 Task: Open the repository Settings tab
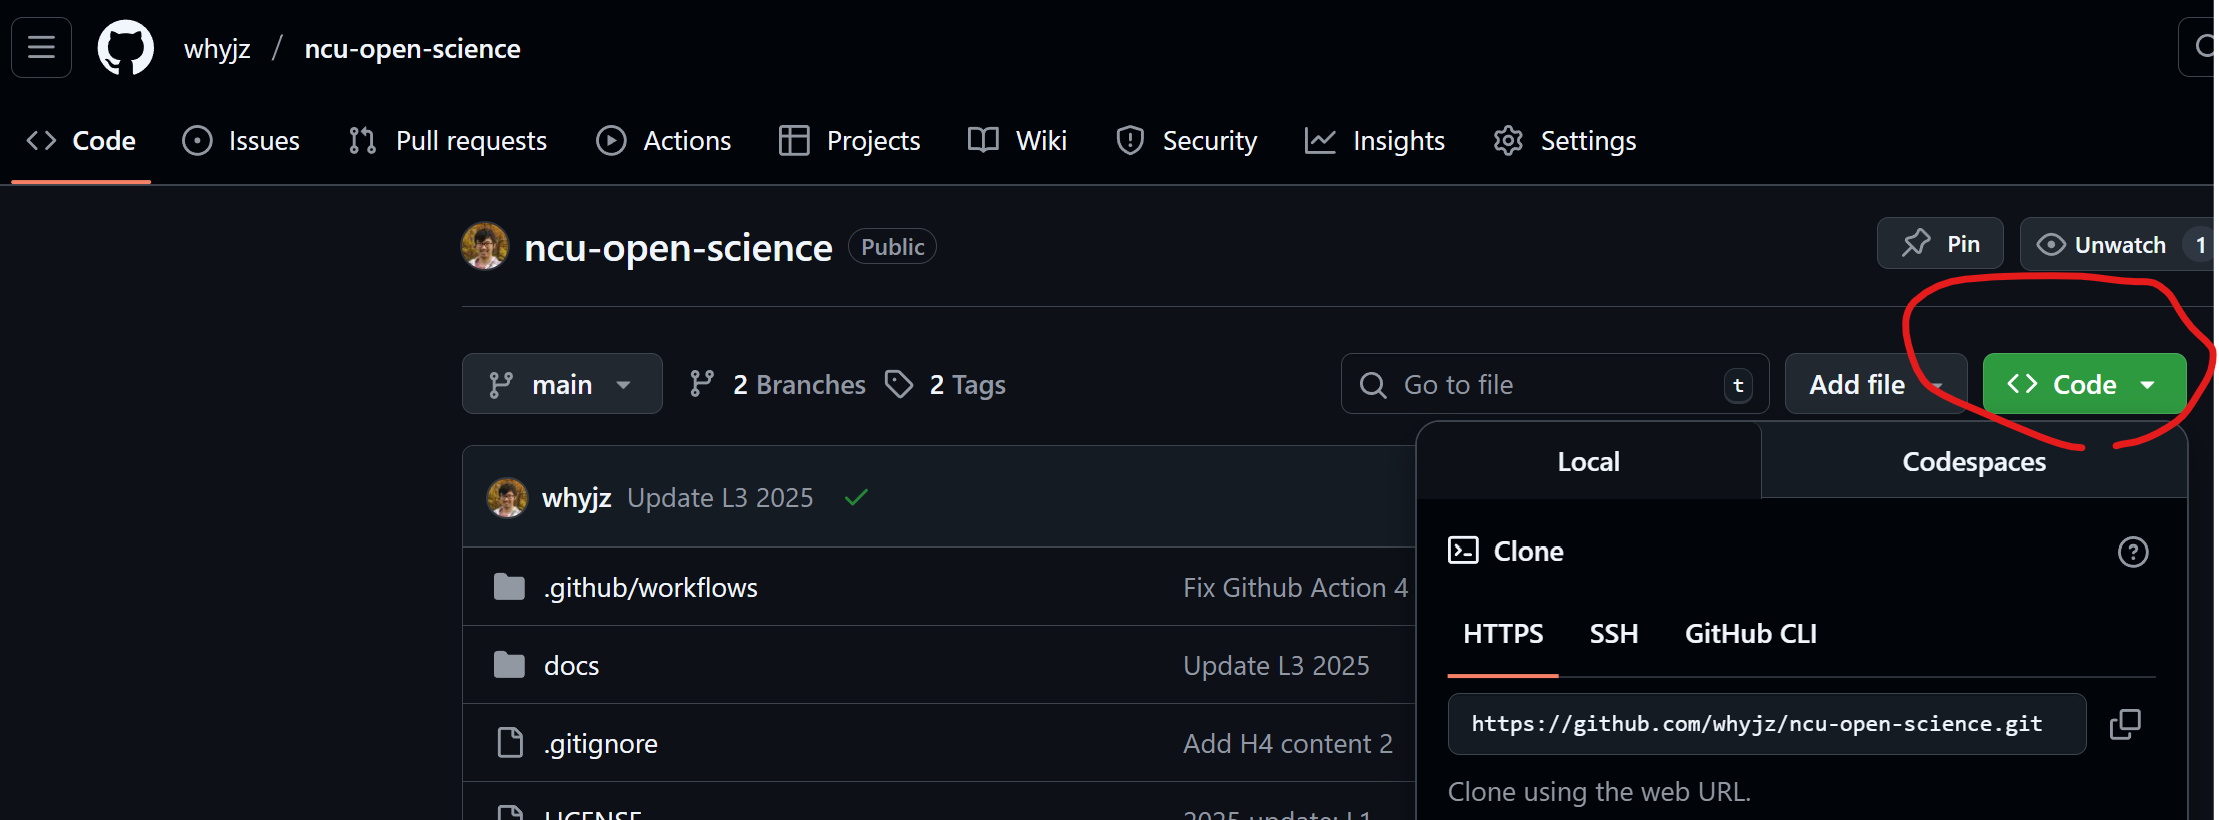click(1565, 140)
